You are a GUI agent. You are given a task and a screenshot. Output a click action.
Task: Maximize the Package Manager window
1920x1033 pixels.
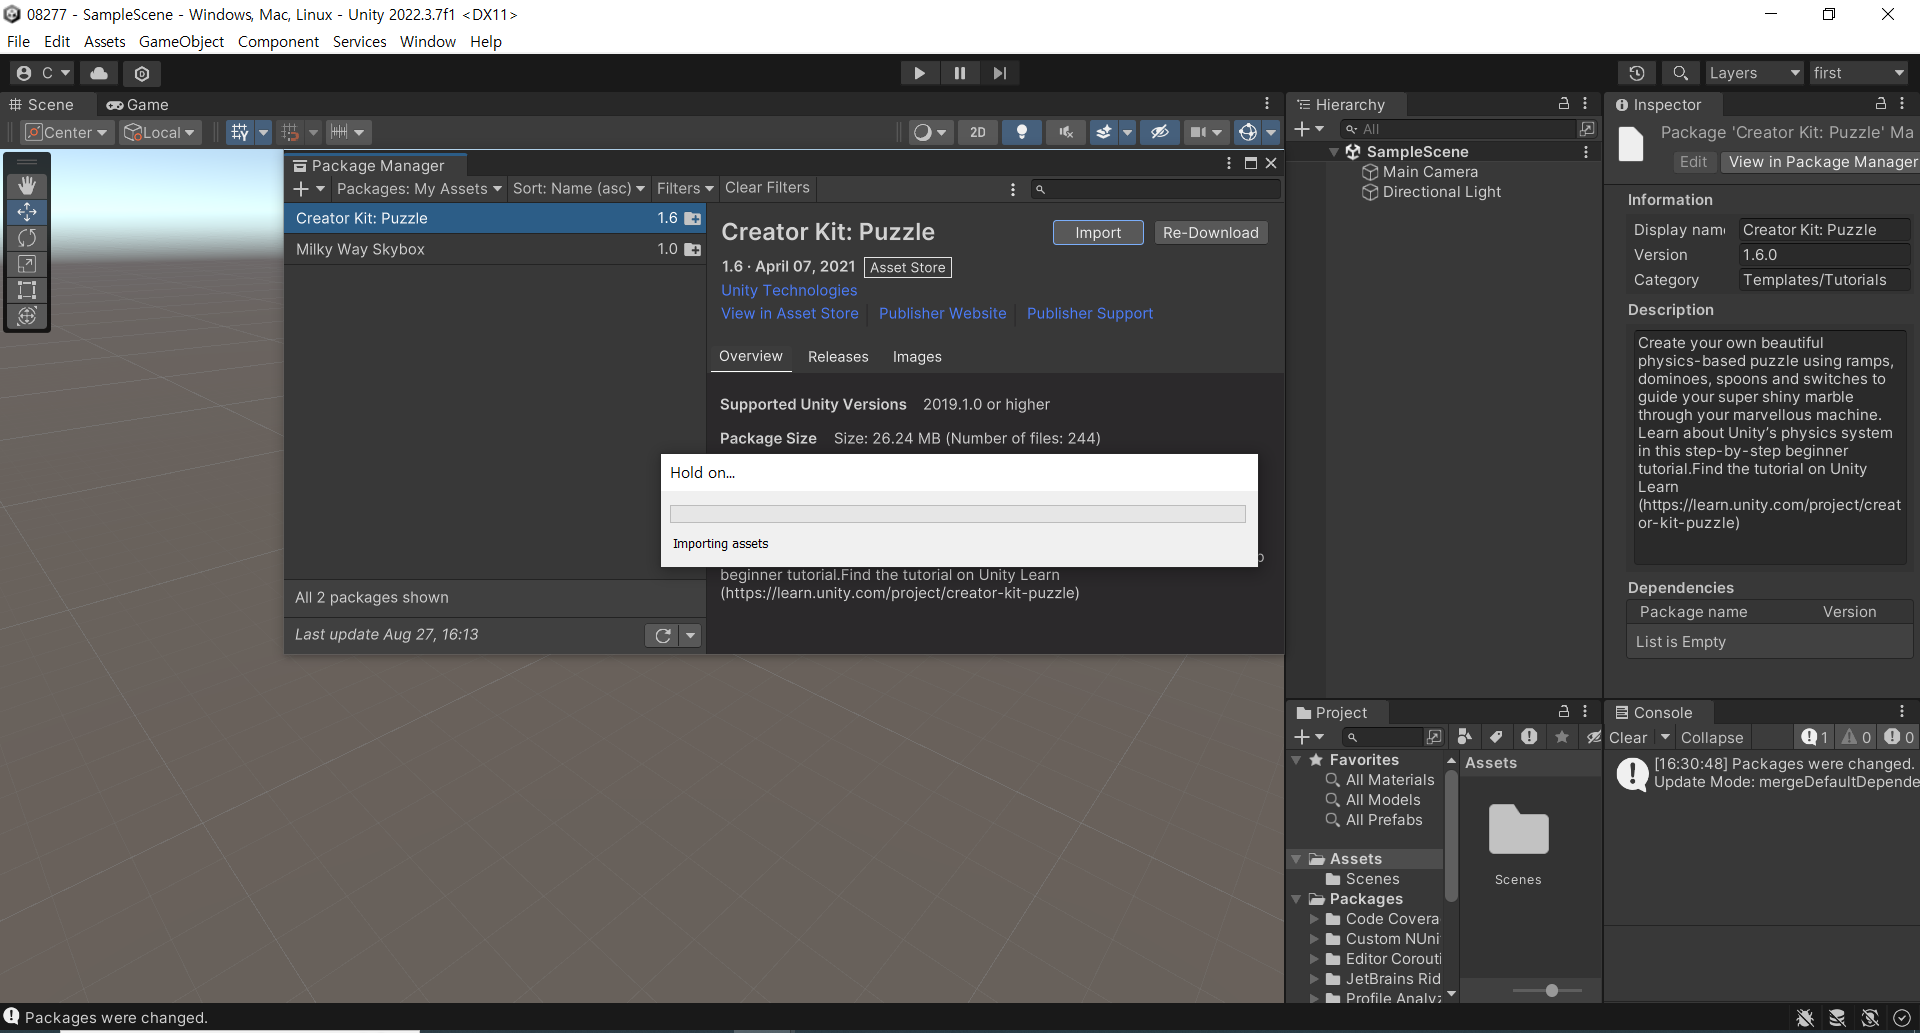[1250, 163]
